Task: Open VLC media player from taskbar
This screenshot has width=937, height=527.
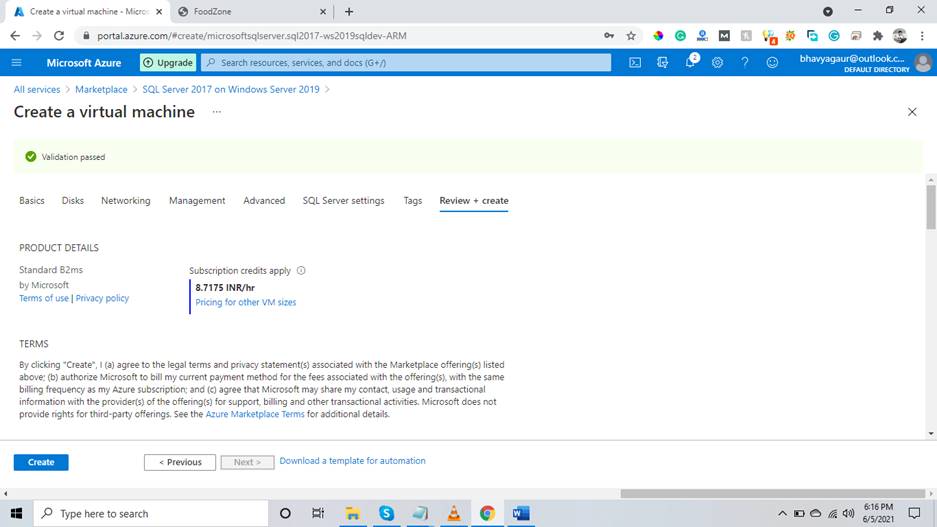Action: coord(454,513)
